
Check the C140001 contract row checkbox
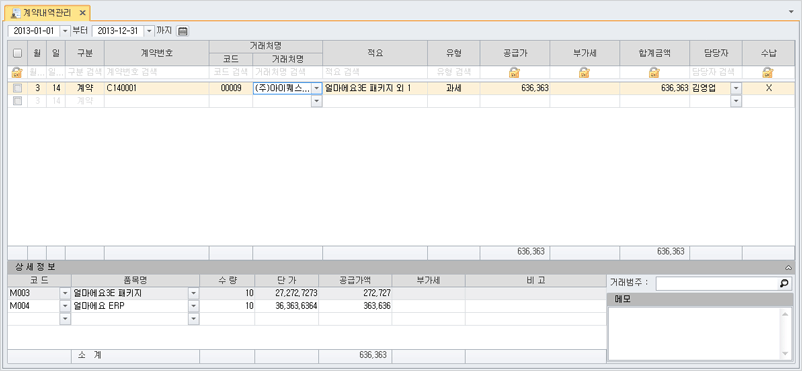pyautogui.click(x=17, y=89)
